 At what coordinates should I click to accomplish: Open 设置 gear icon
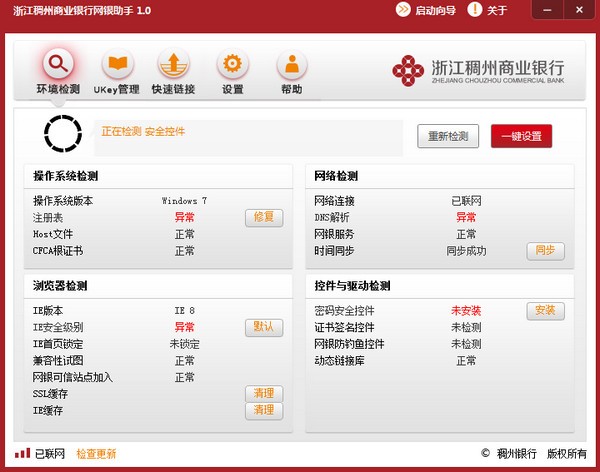tap(233, 64)
